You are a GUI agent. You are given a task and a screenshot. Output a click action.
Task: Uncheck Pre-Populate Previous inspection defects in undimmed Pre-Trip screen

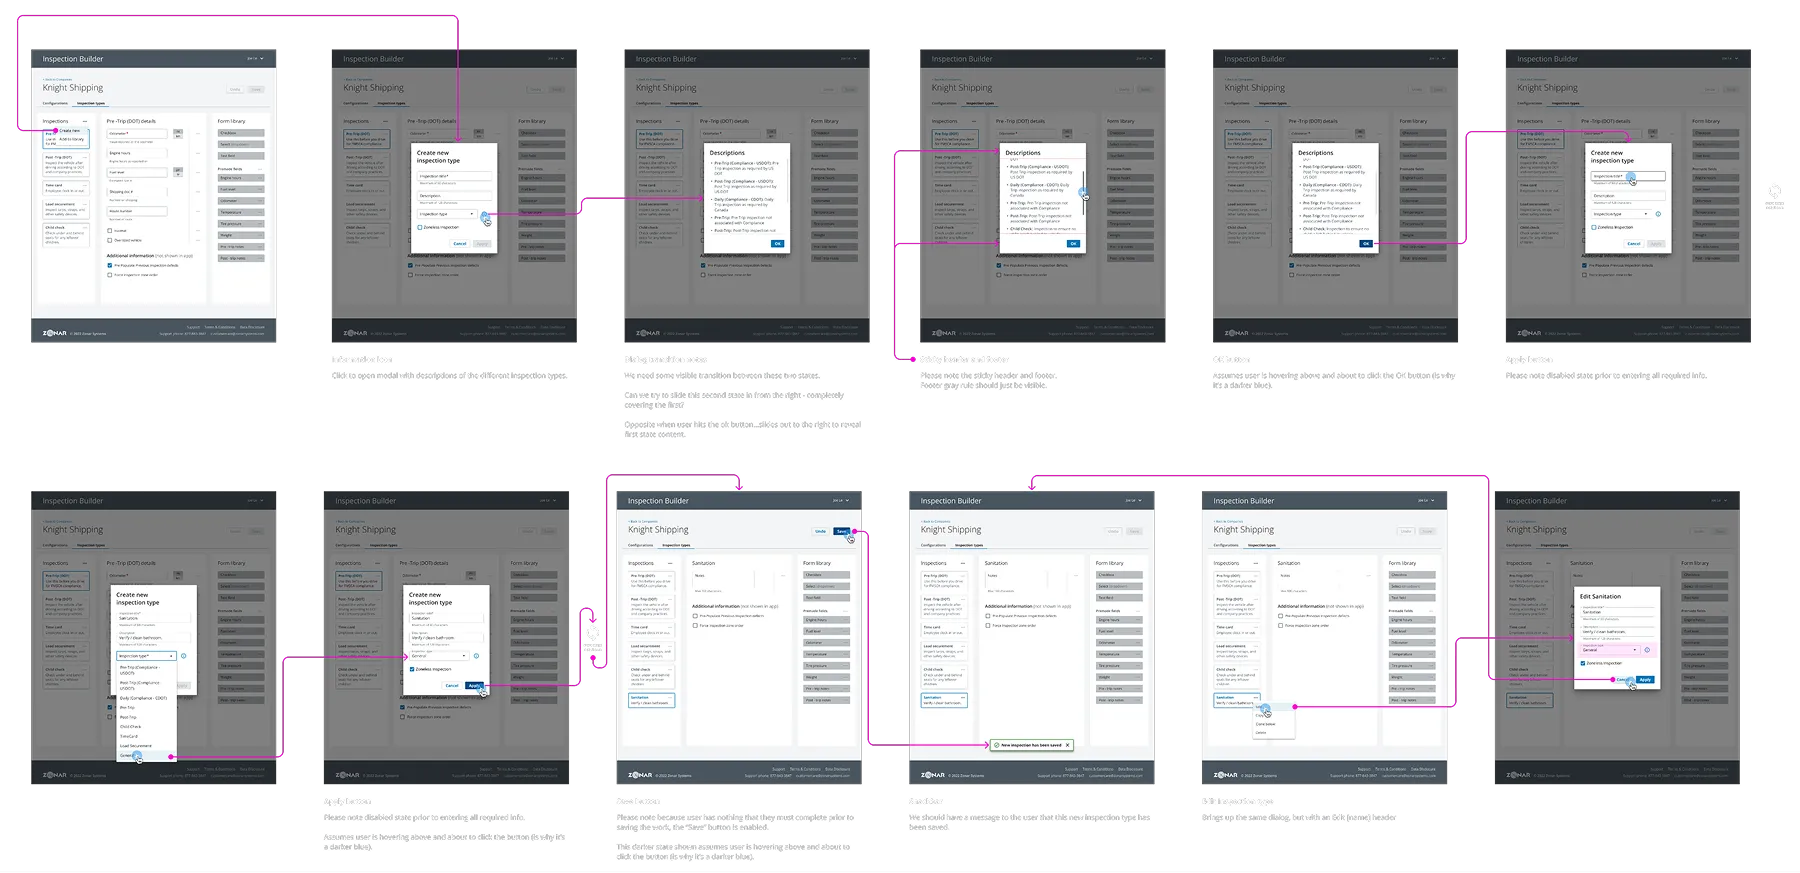pyautogui.click(x=109, y=265)
